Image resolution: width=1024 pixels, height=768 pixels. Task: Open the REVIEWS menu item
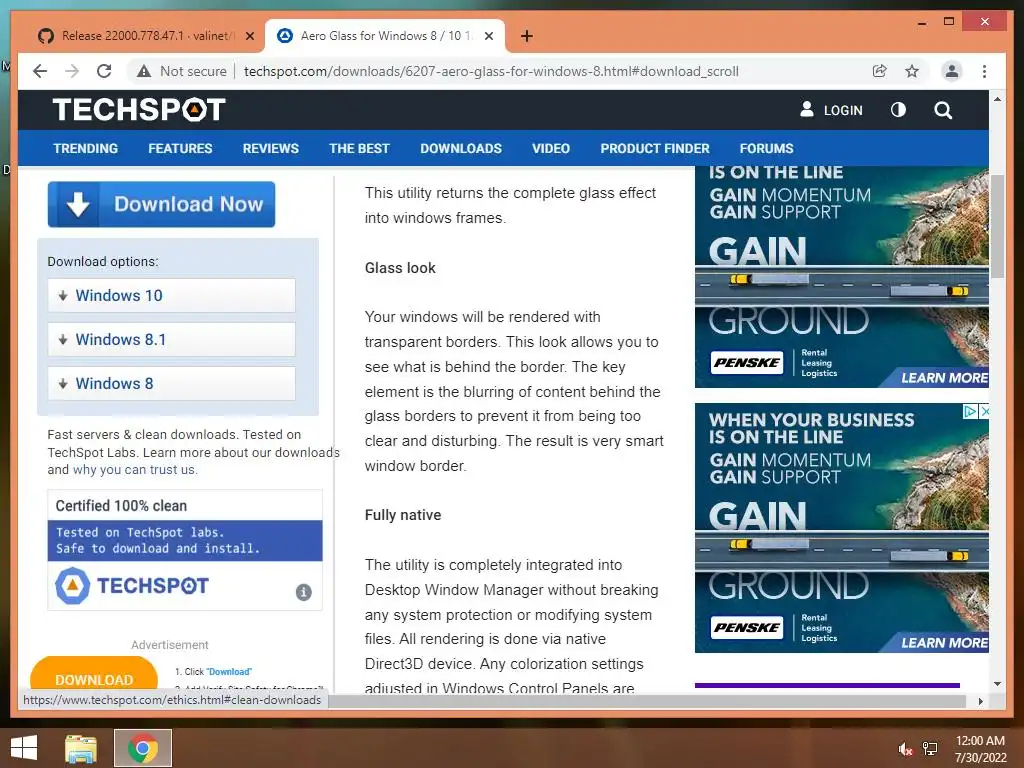pos(270,148)
